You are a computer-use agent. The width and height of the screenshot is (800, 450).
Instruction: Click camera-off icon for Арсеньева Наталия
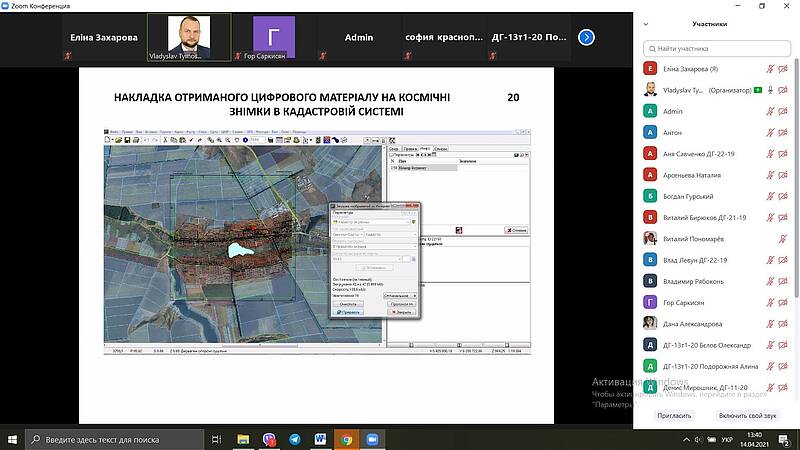tap(783, 175)
